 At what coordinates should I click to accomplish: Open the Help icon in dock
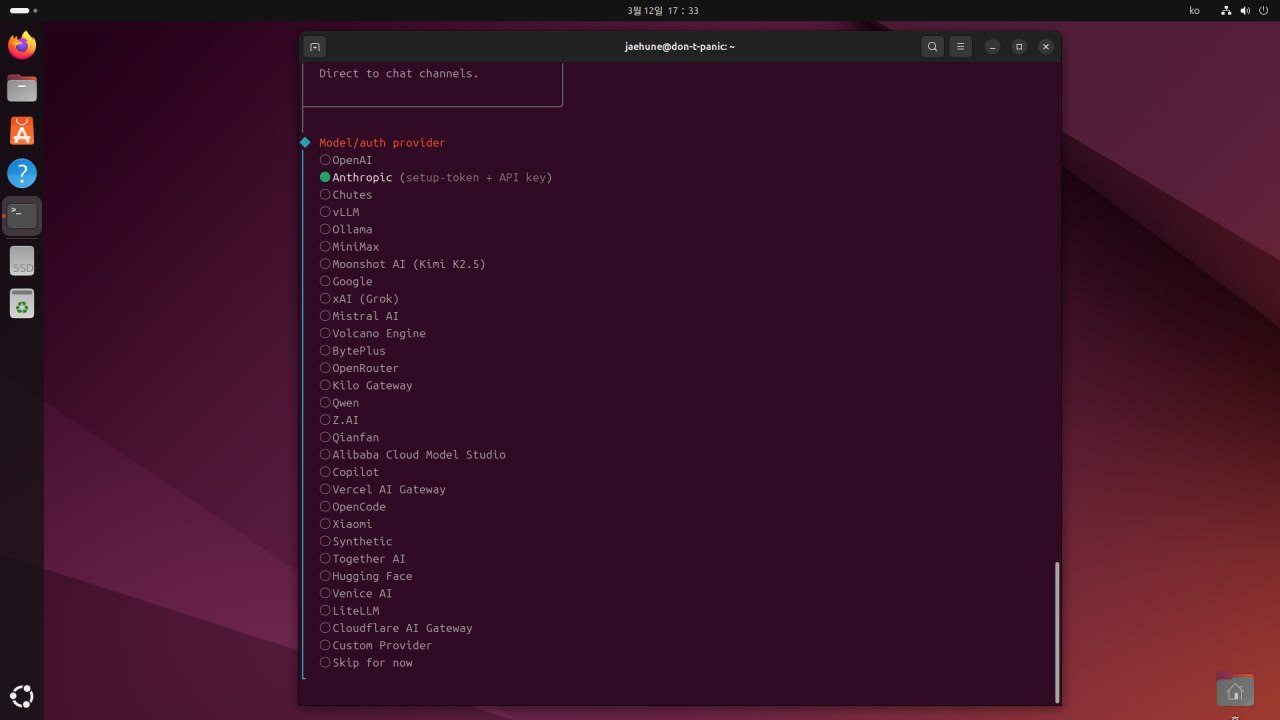click(22, 174)
